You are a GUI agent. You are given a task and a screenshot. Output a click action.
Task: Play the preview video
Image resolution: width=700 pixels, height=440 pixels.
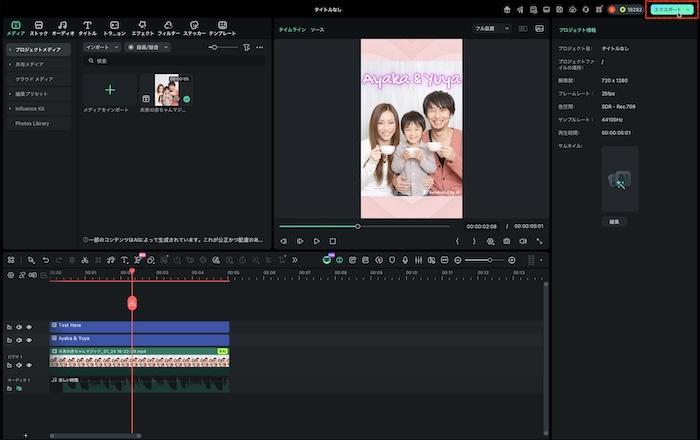tap(317, 241)
